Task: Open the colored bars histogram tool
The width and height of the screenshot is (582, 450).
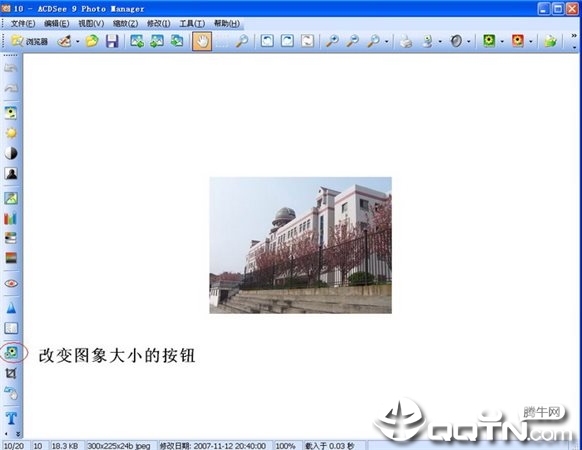Action: [x=11, y=218]
